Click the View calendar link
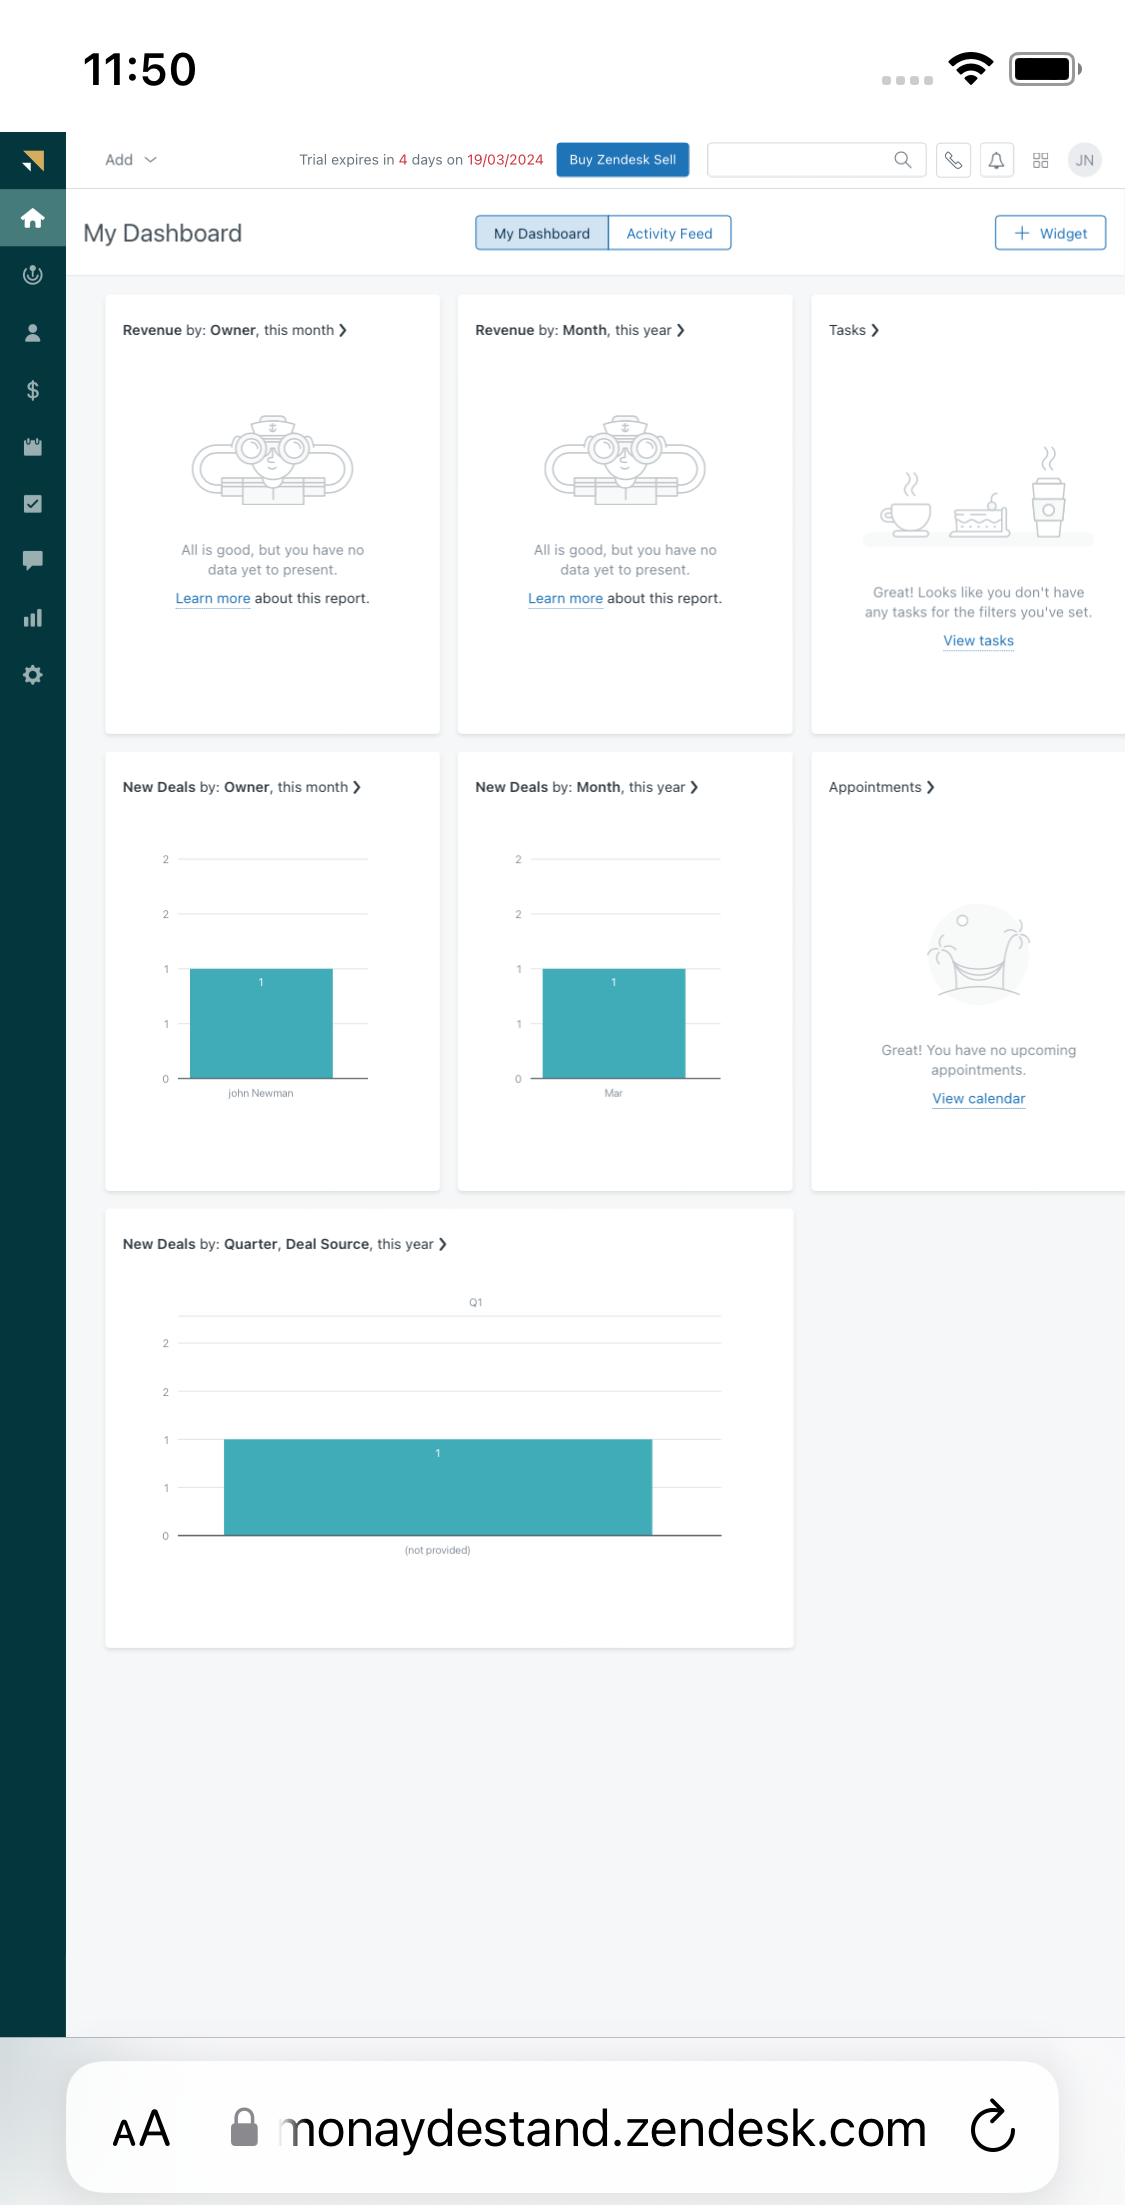The width and height of the screenshot is (1125, 2205). [978, 1098]
